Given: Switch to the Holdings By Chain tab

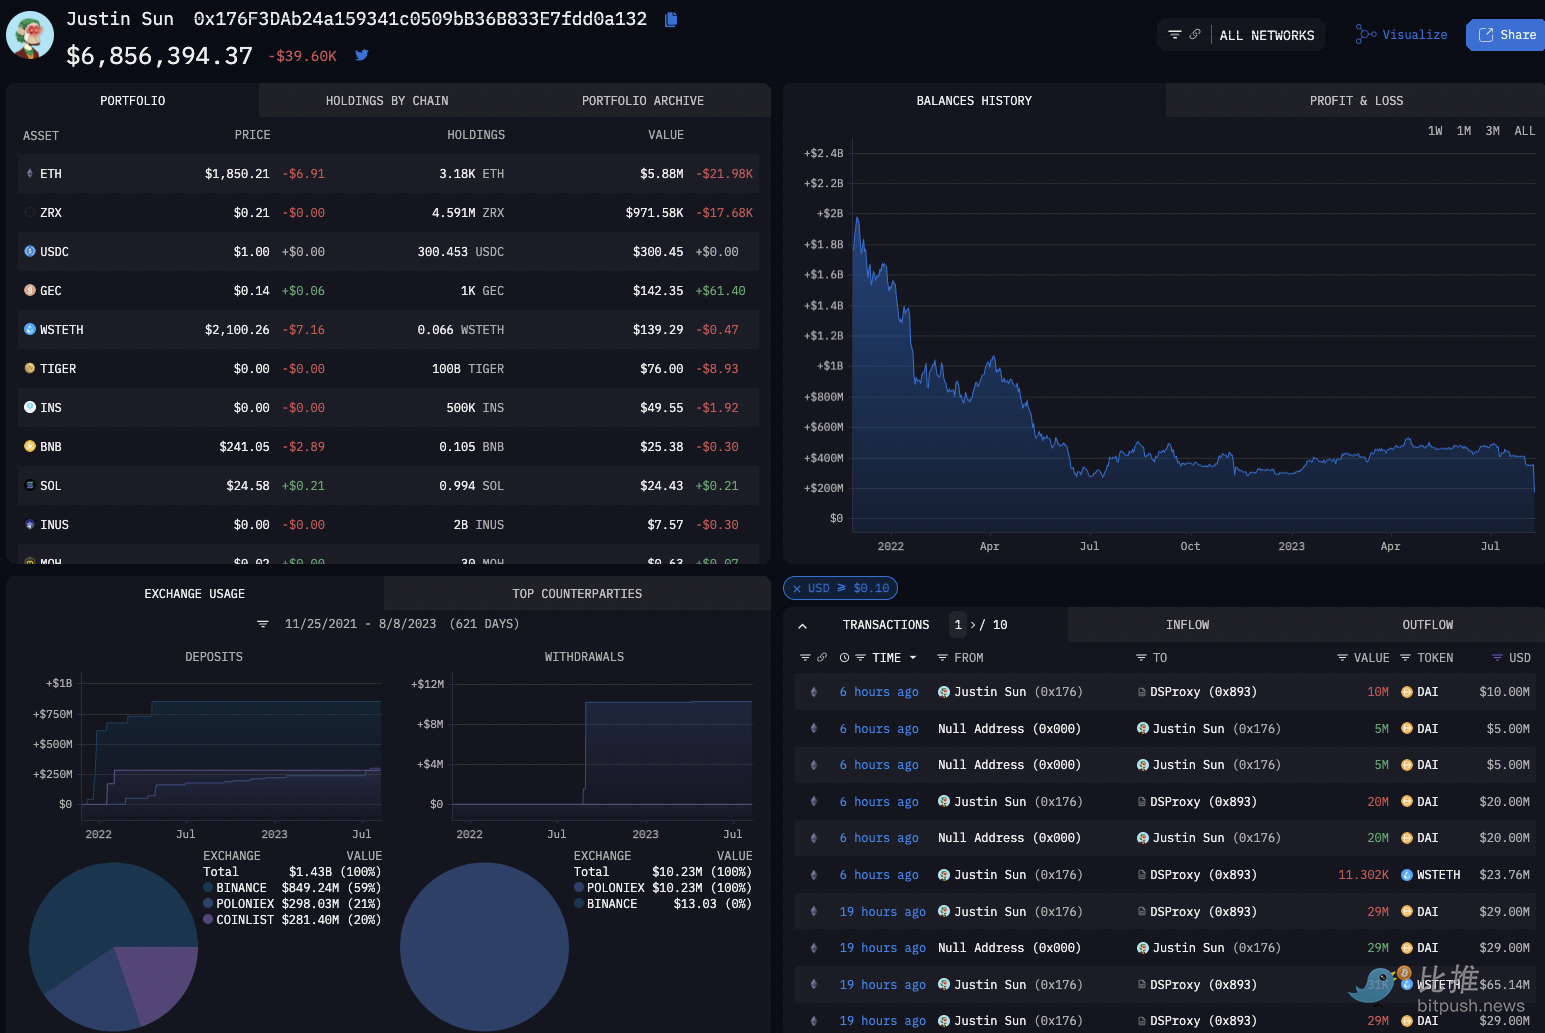Looking at the screenshot, I should pyautogui.click(x=387, y=101).
